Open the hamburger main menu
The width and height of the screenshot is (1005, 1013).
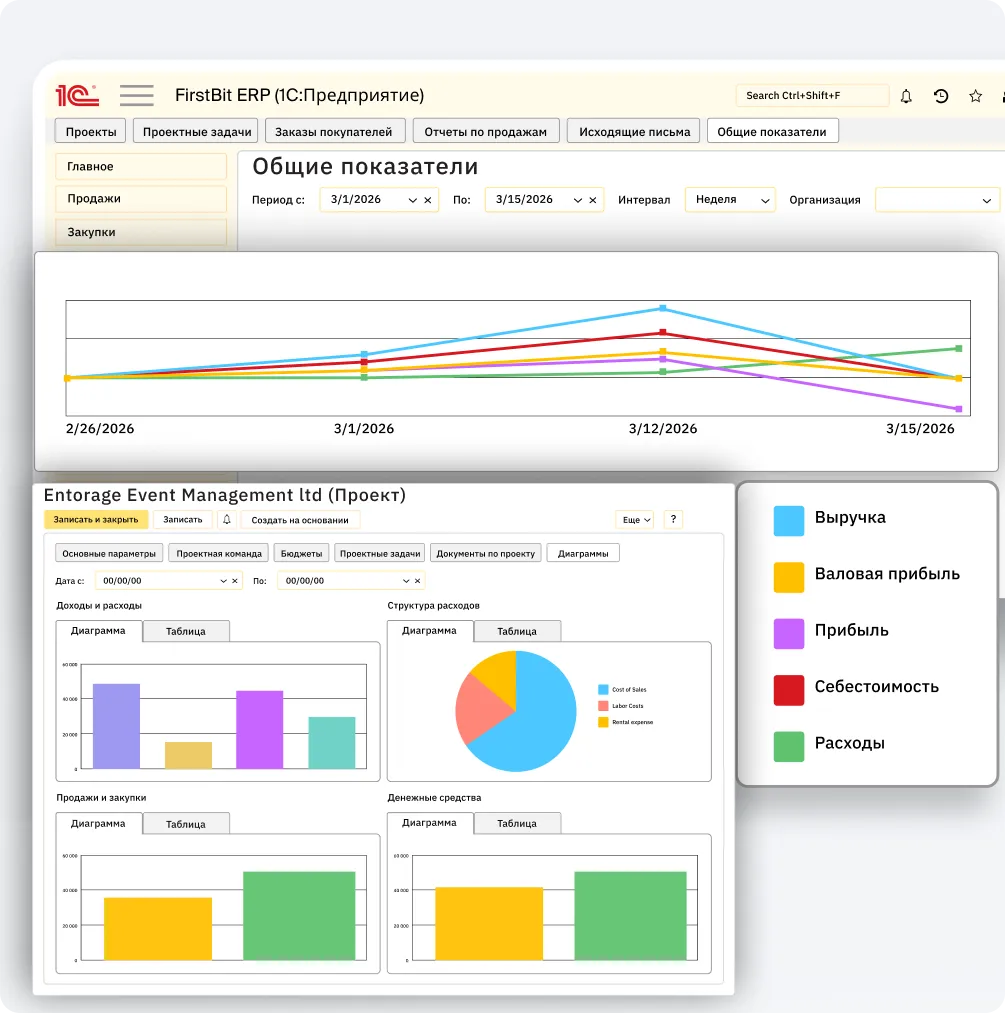click(136, 96)
